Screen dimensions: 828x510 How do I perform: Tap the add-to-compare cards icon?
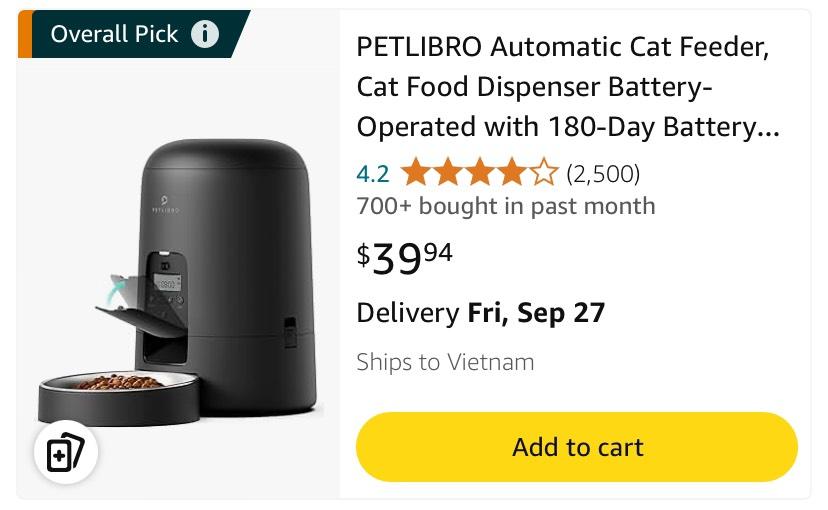(65, 452)
